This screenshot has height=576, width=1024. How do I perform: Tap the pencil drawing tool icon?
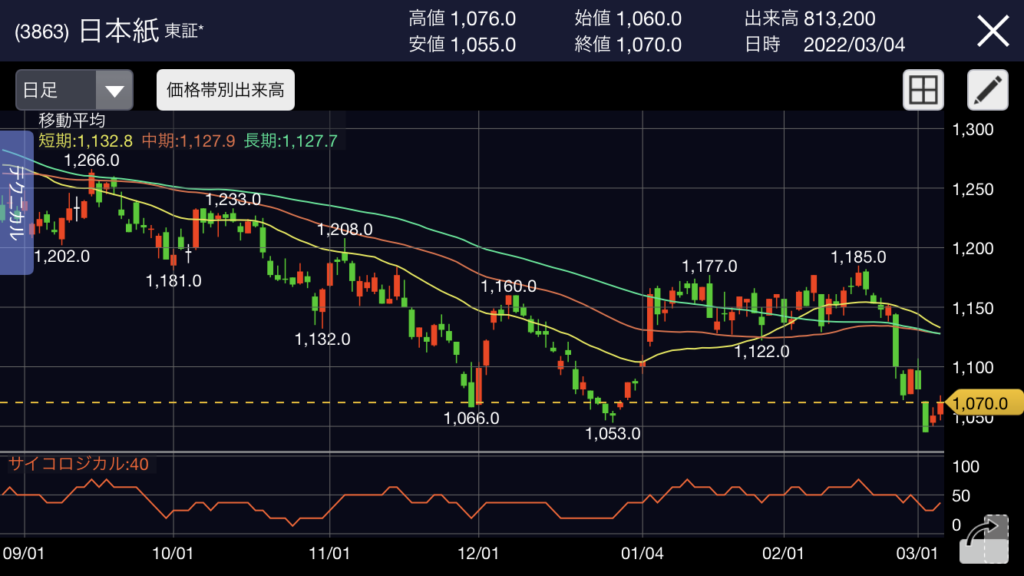coord(987,89)
